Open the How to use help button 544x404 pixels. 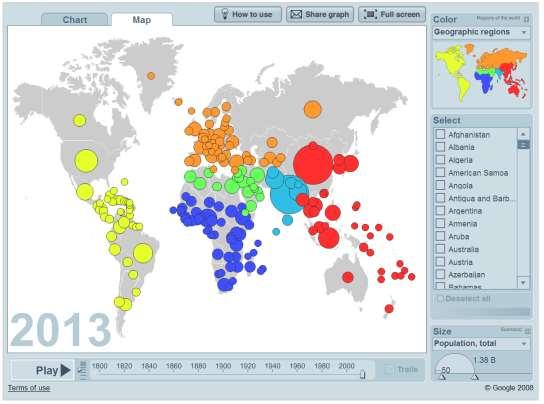pyautogui.click(x=248, y=15)
